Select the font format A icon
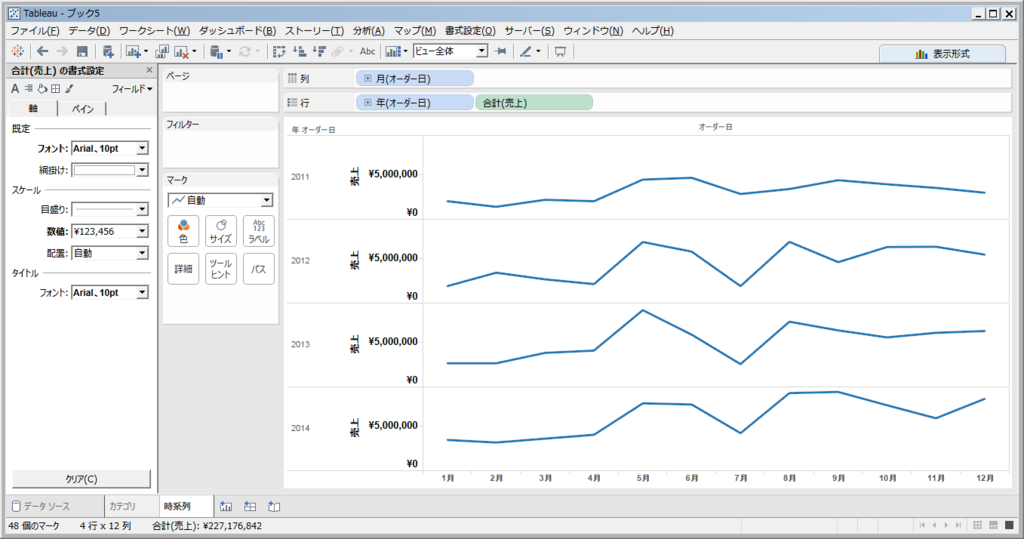 pyautogui.click(x=15, y=89)
